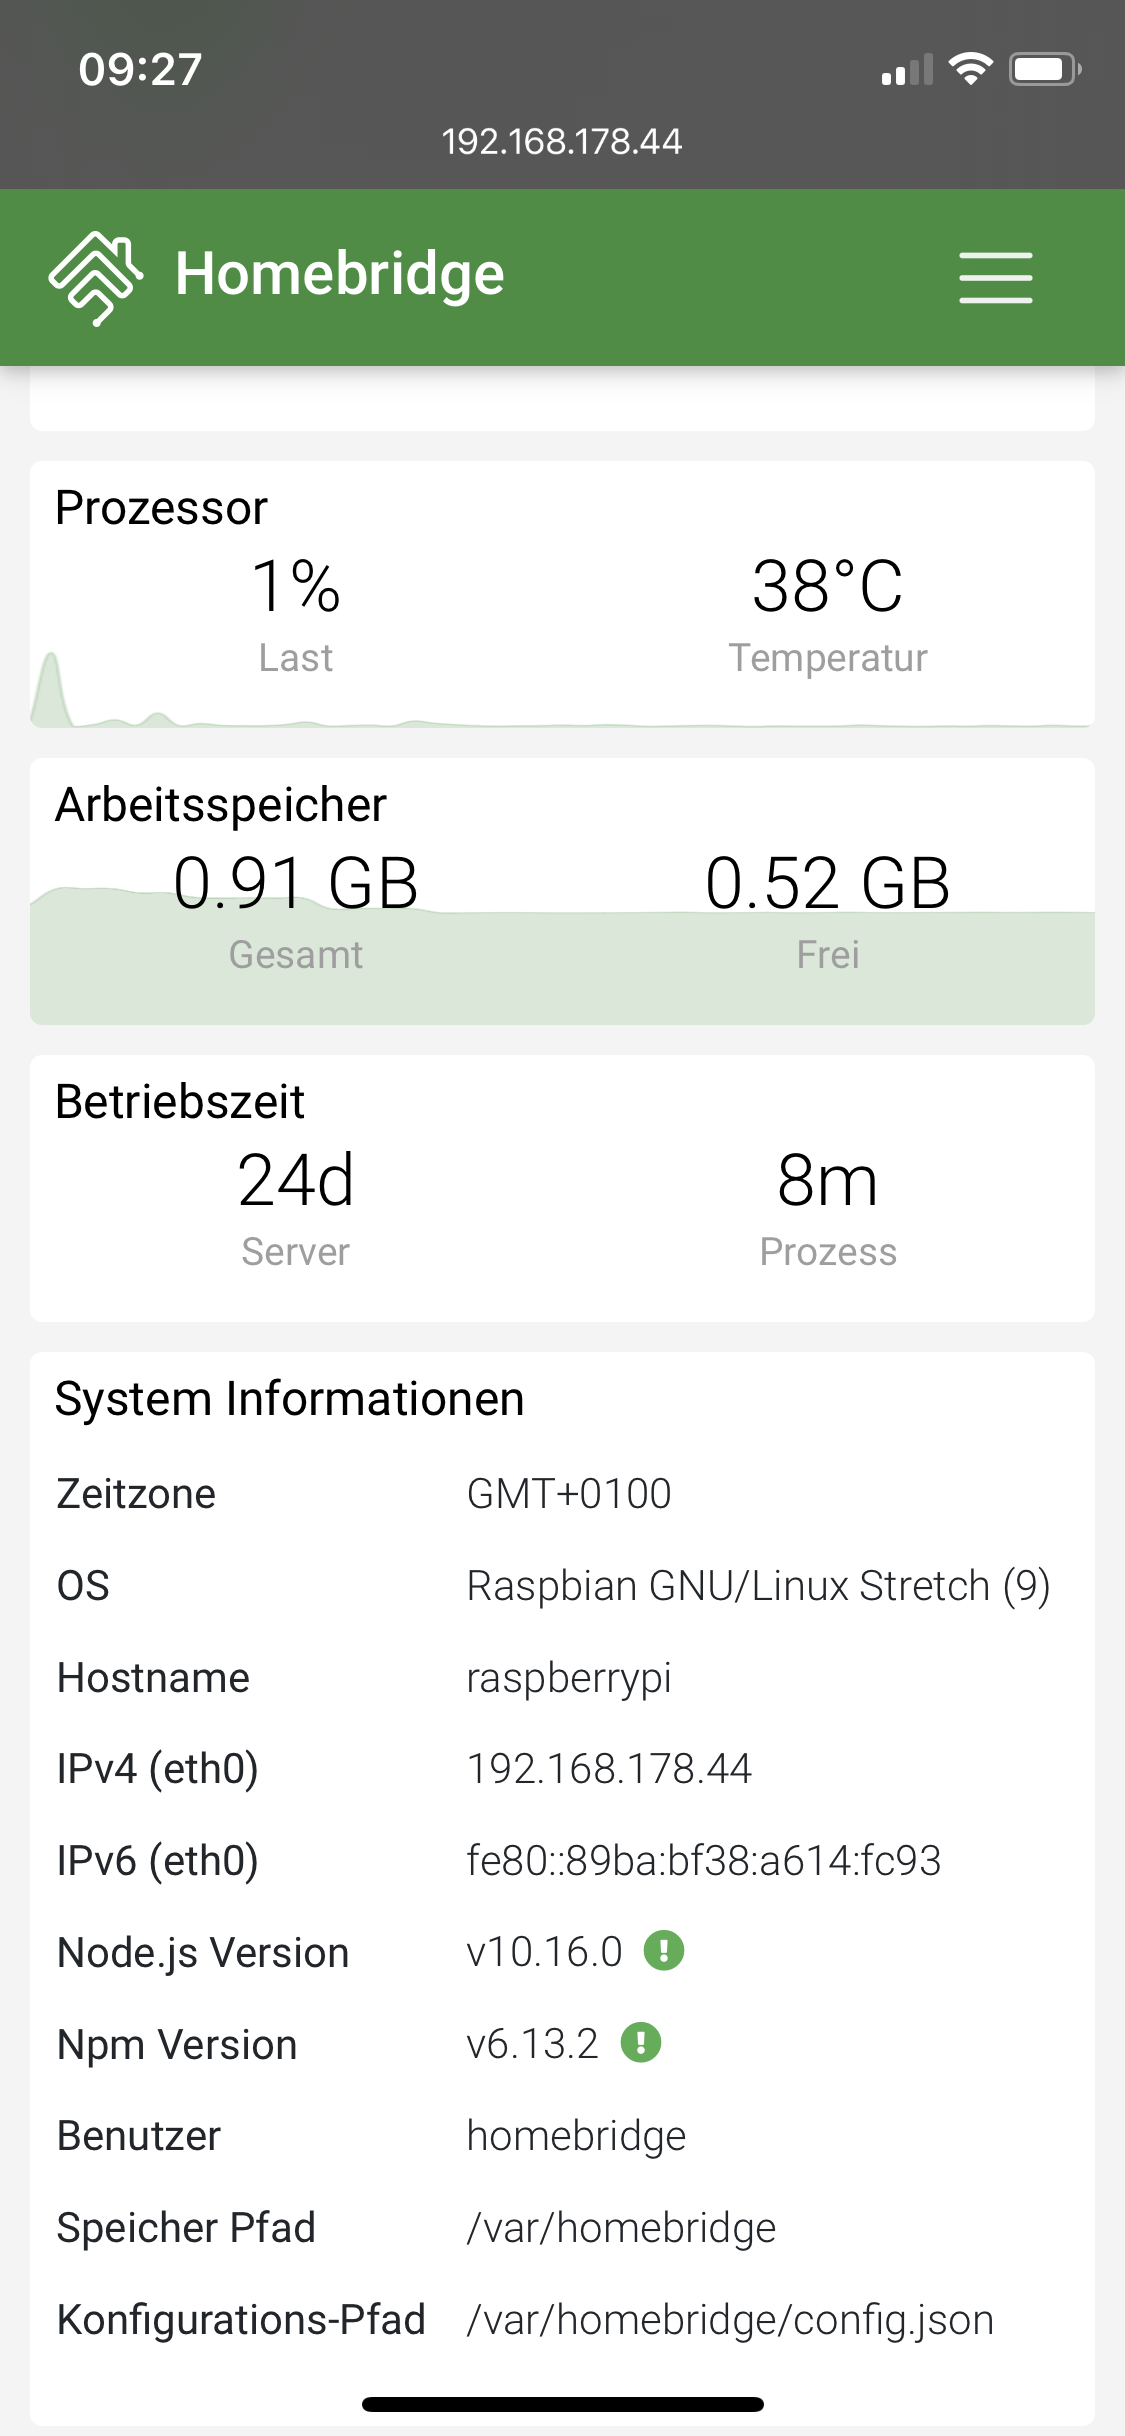Screen dimensions: 1125x2436
Task: Tap the battery status icon
Action: tap(1044, 69)
